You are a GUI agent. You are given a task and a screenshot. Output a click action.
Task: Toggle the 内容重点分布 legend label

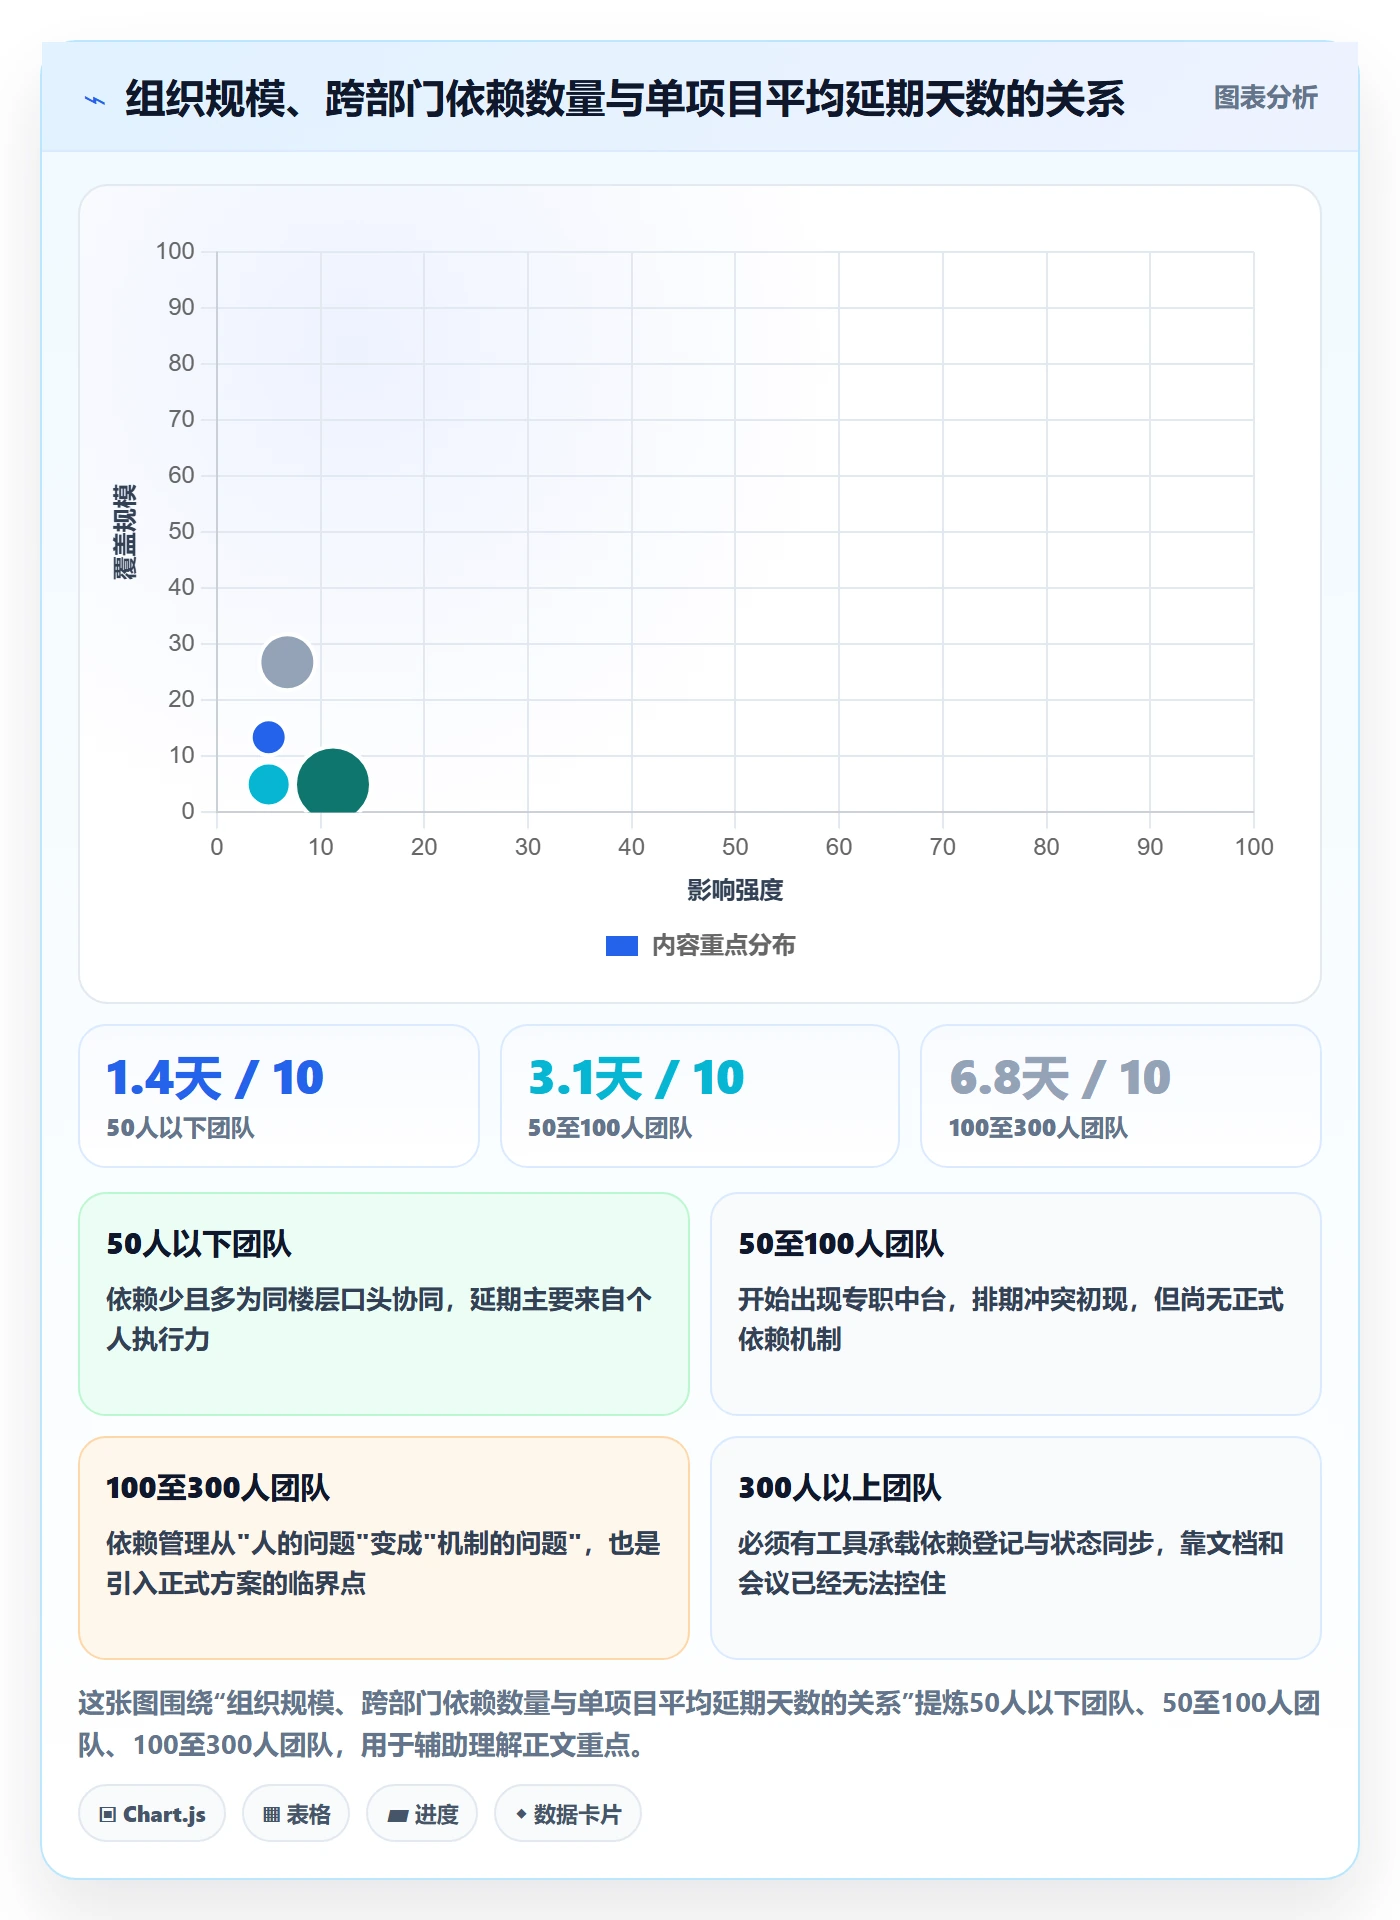point(723,946)
